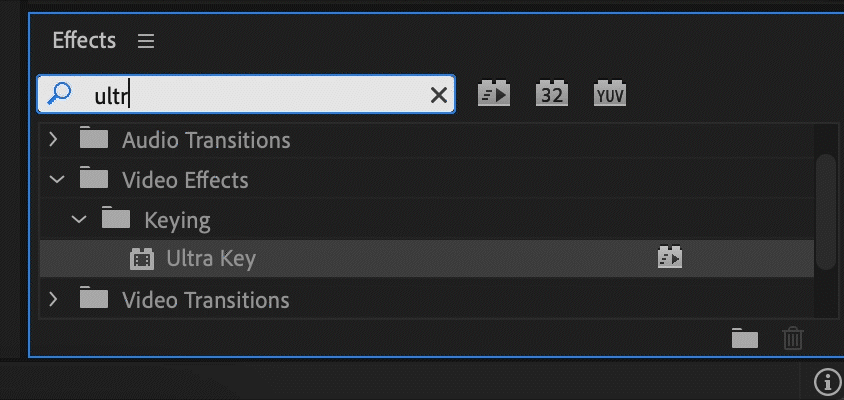The width and height of the screenshot is (844, 400).
Task: Expand the Video Transitions folder
Action: click(x=55, y=298)
